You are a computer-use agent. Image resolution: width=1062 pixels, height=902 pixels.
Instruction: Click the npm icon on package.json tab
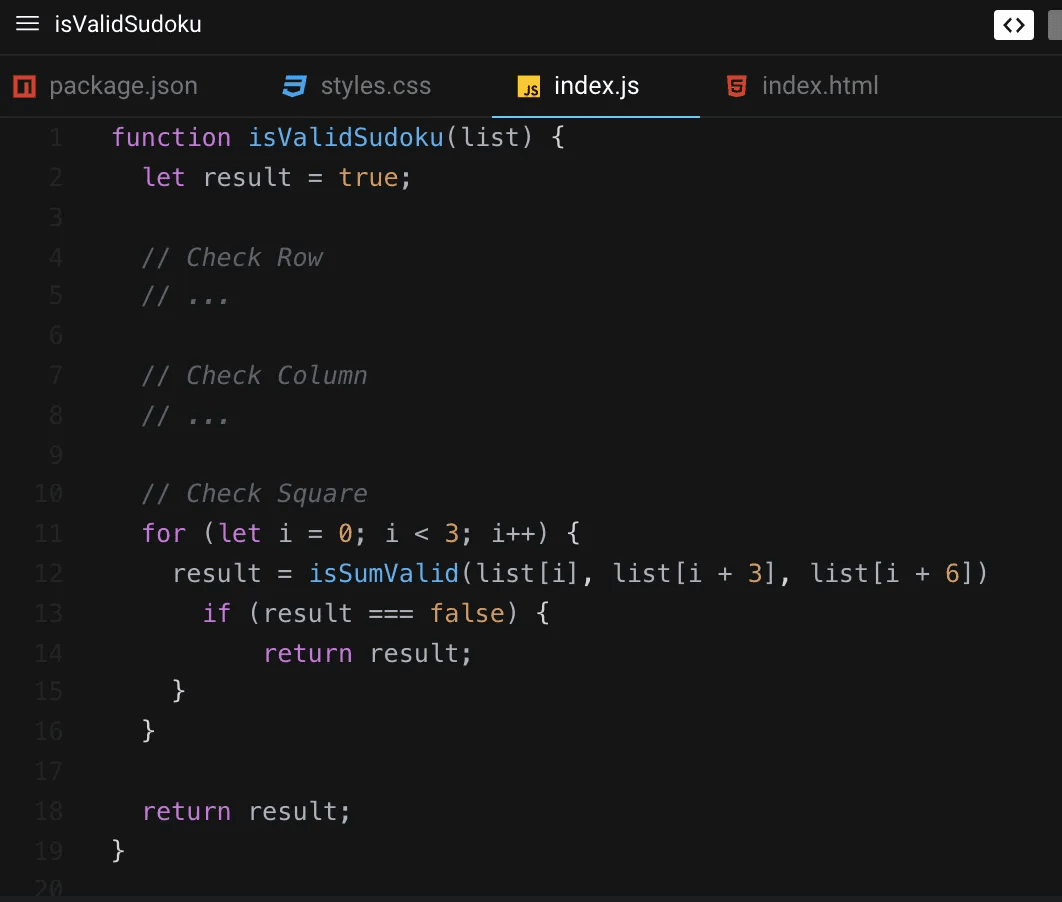point(23,86)
